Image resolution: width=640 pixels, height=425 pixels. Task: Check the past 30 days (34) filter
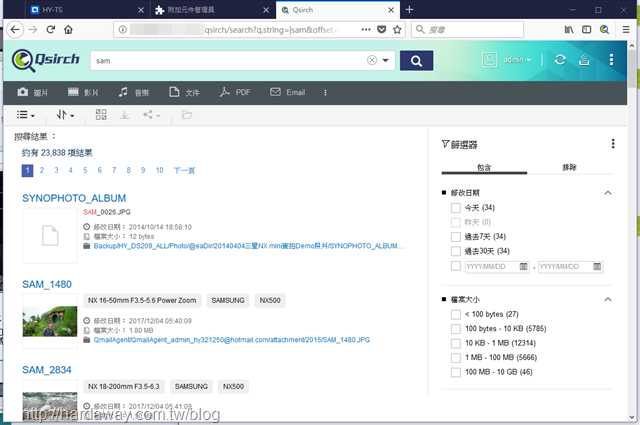(x=456, y=251)
